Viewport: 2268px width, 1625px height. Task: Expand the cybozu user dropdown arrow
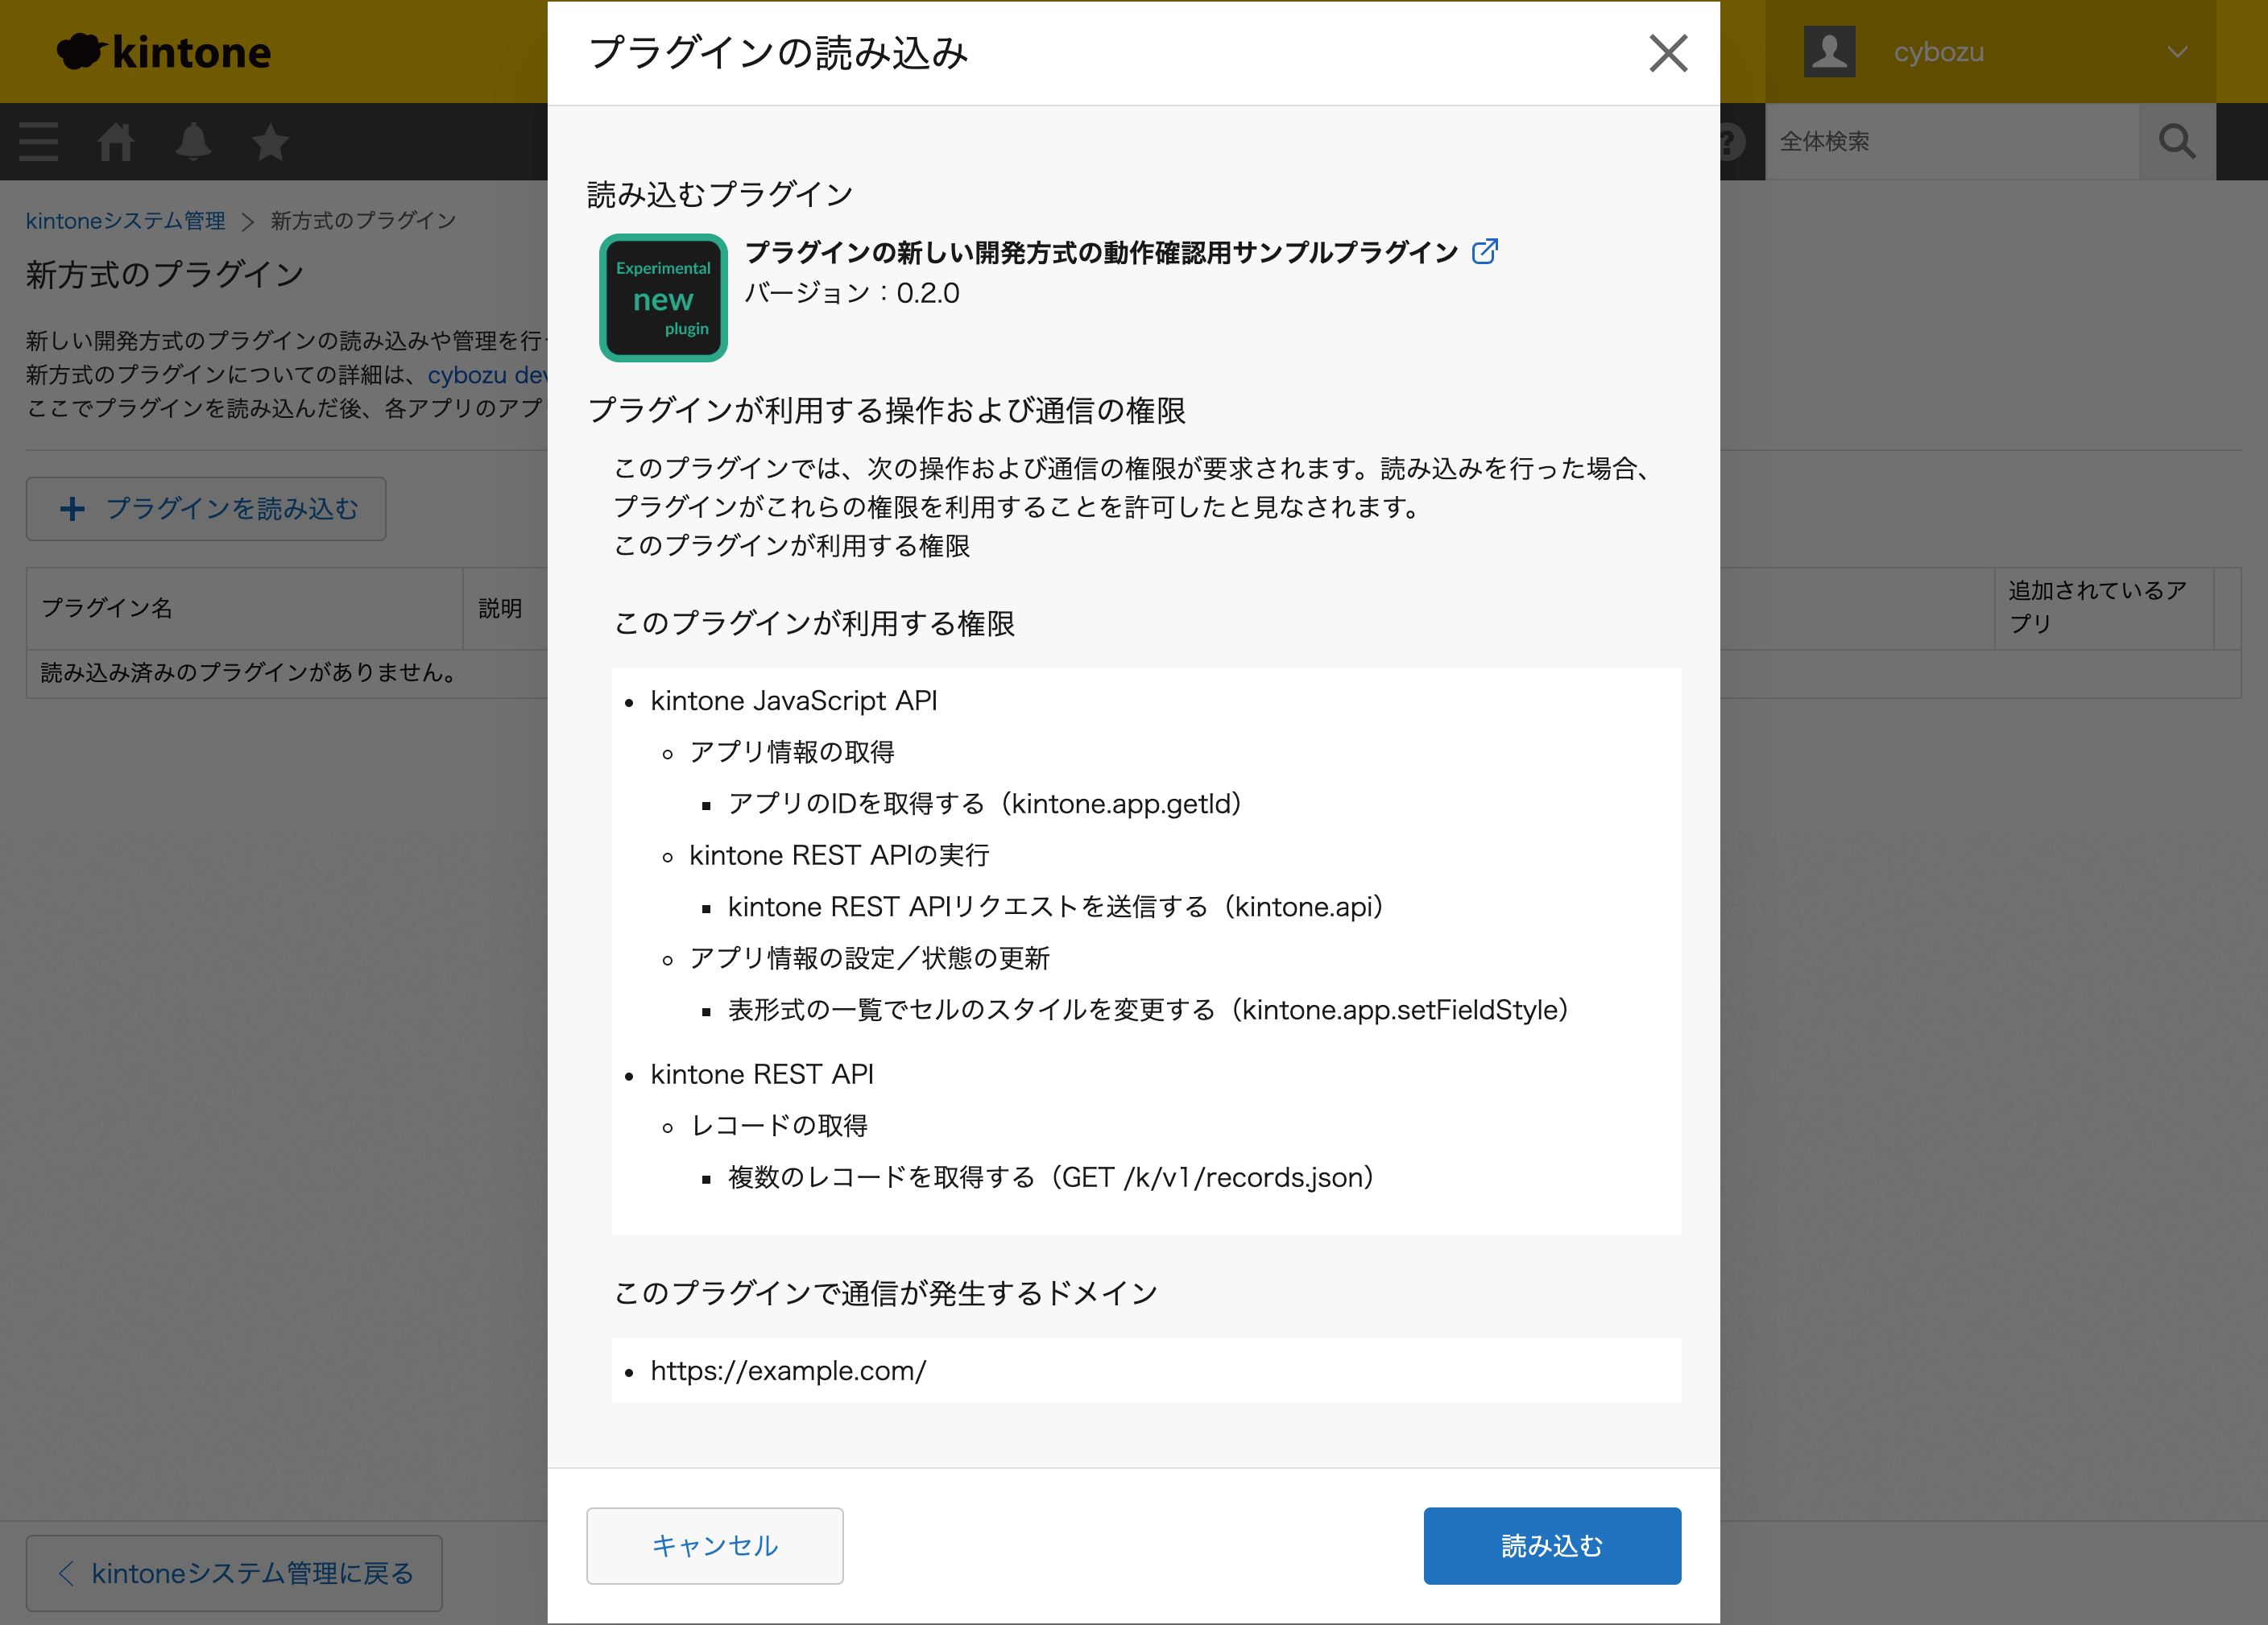(2177, 52)
